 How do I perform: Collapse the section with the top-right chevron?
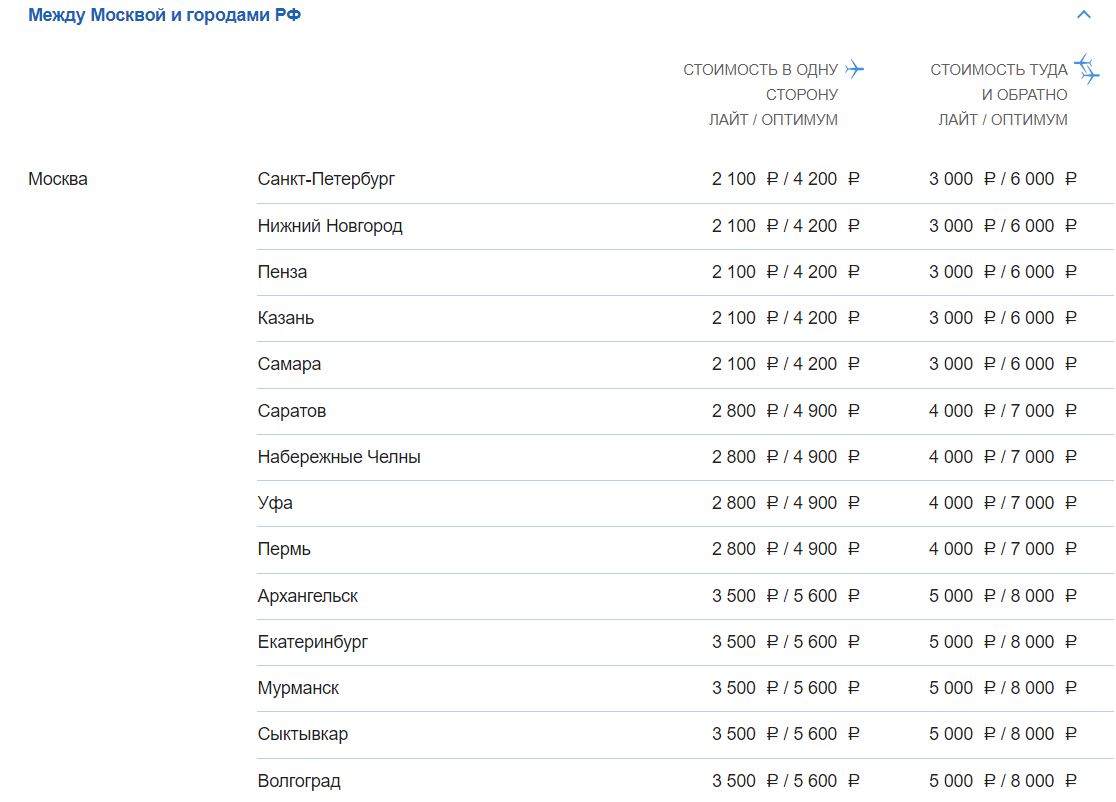point(1083,15)
